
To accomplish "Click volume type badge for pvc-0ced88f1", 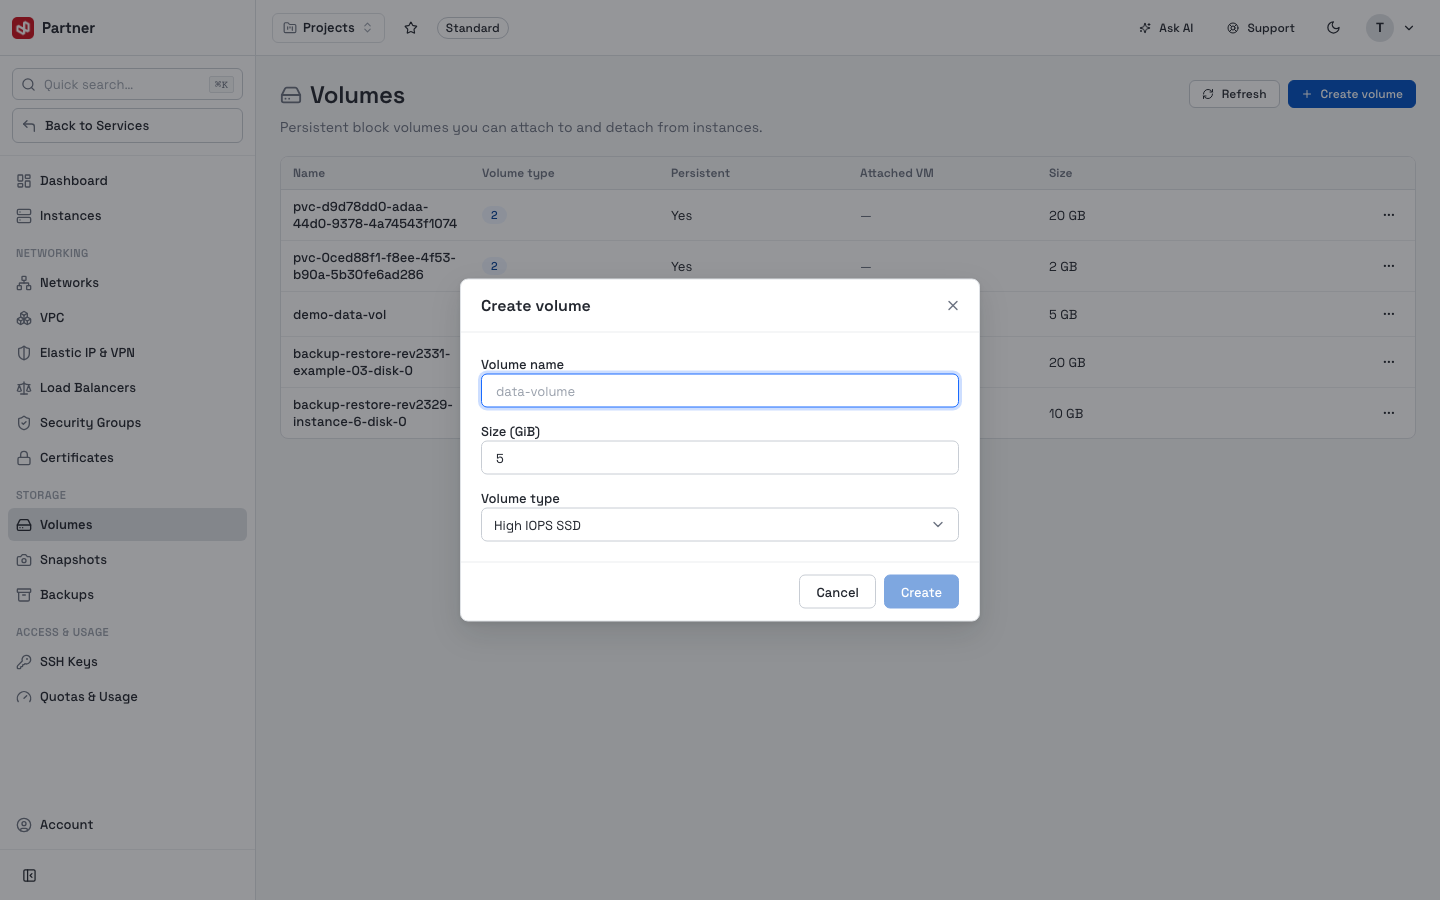I will [x=494, y=266].
